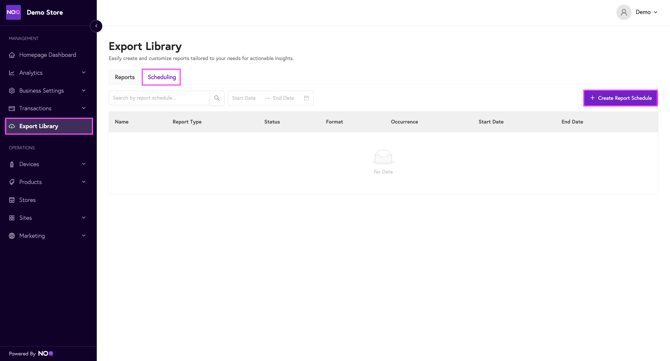670x361 pixels.
Task: Click the Homepage Dashboard home icon
Action: [x=12, y=55]
